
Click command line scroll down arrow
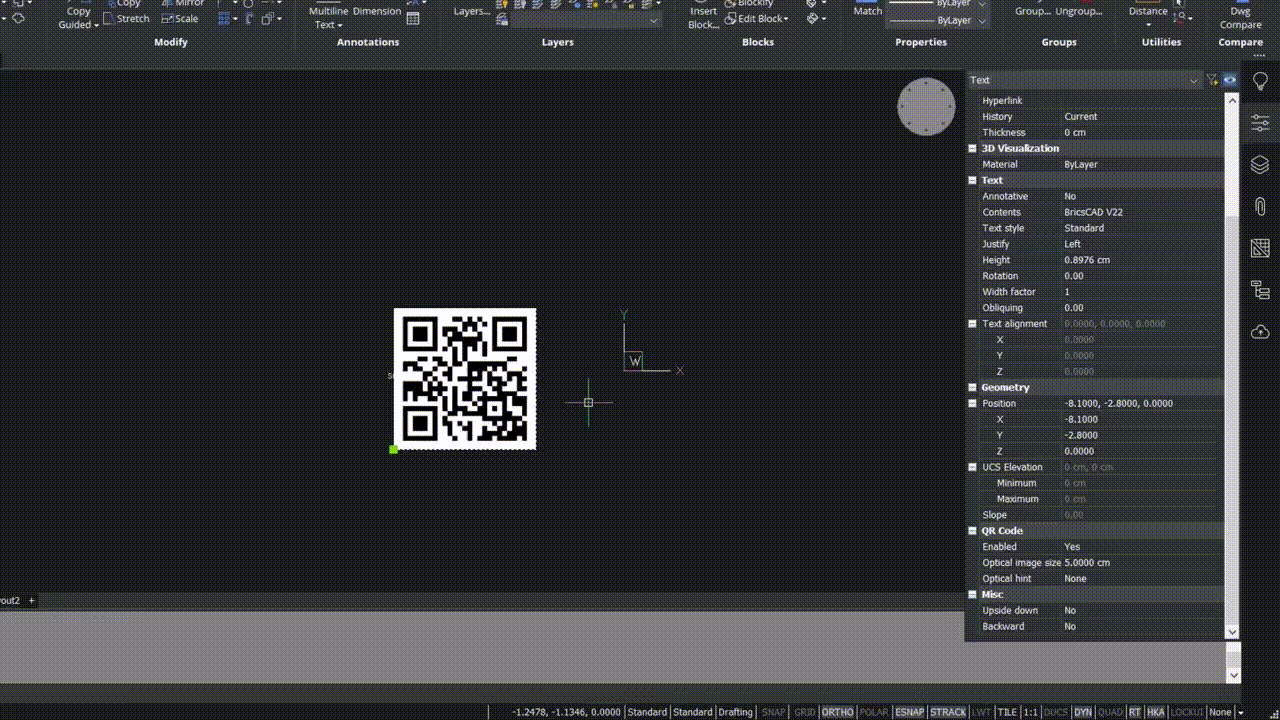click(1232, 676)
